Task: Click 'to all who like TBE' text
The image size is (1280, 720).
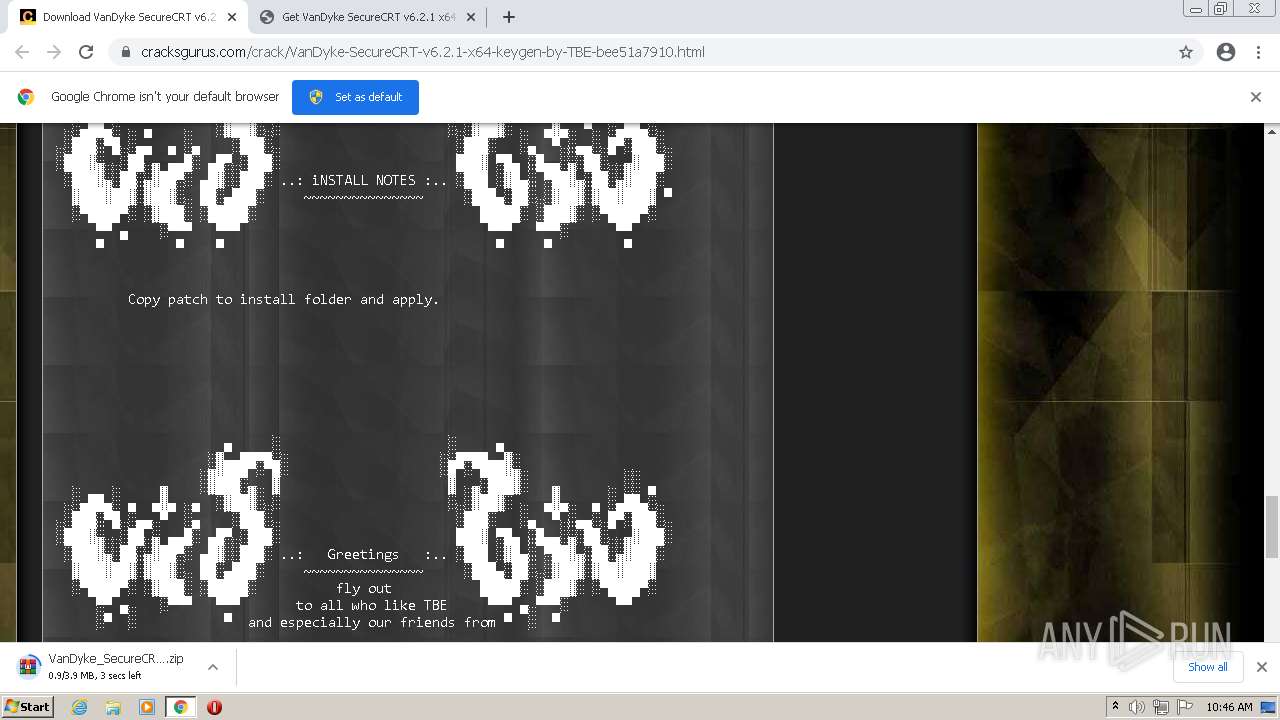Action: (x=371, y=605)
